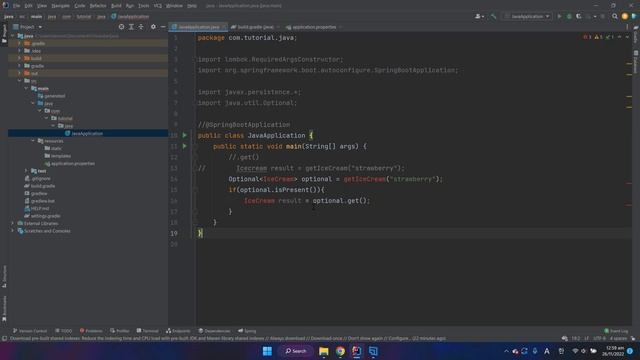This screenshot has width=640, height=360.
Task: Open the JavaApplication run configuration dropdown
Action: (x=527, y=16)
